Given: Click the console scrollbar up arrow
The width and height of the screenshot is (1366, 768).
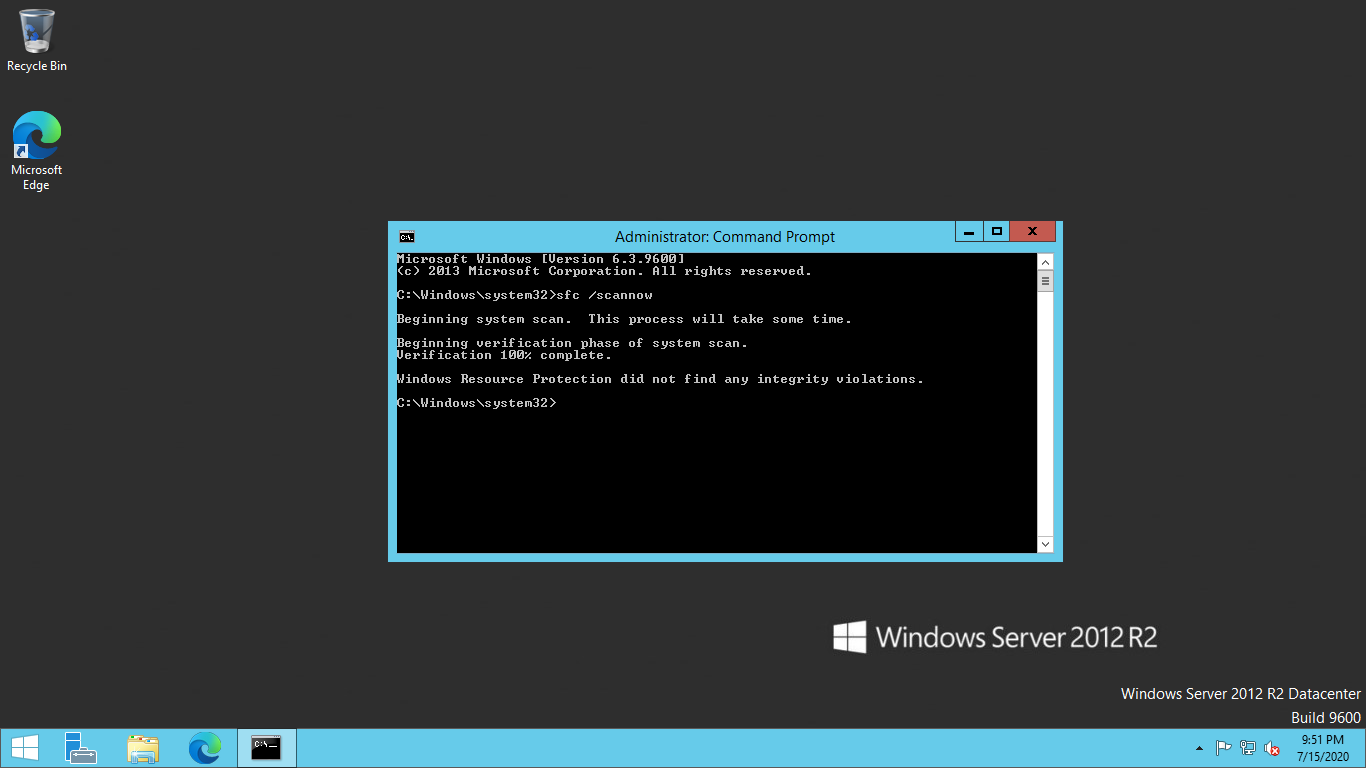Looking at the screenshot, I should (x=1045, y=262).
